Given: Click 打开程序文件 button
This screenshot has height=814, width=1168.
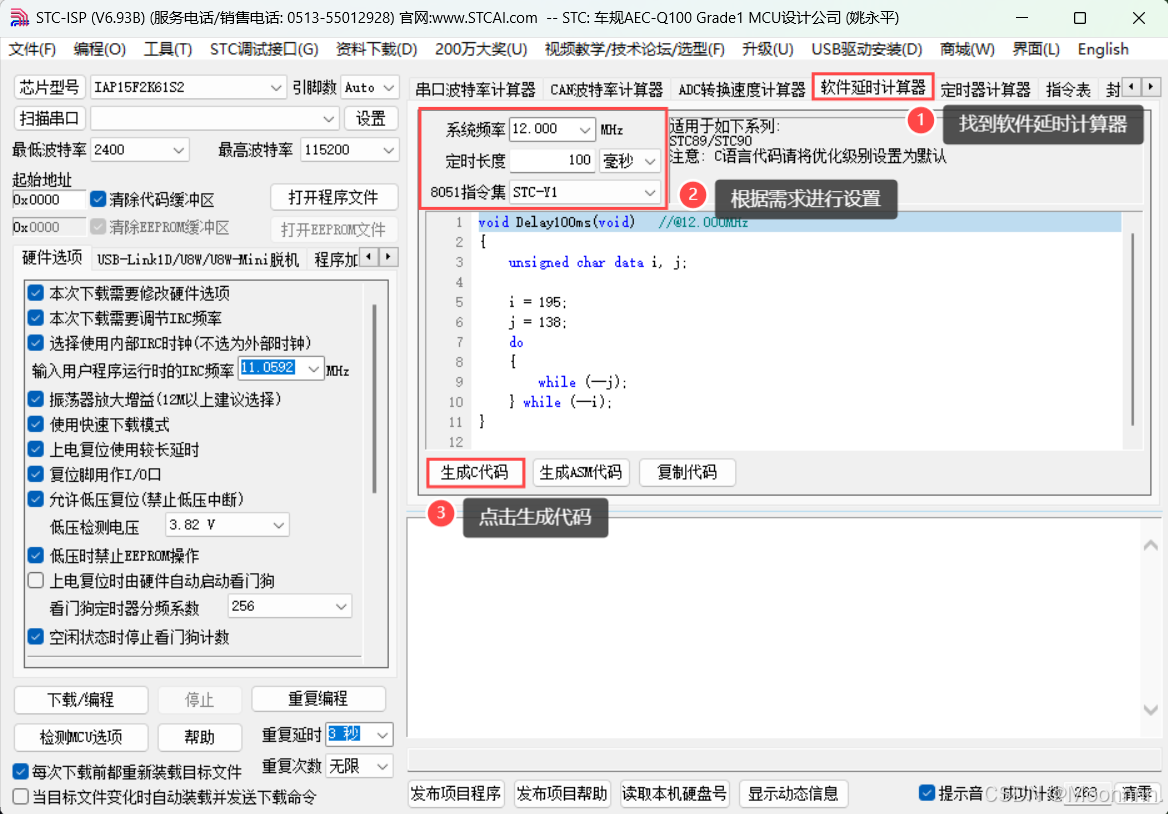Looking at the screenshot, I should coord(333,197).
